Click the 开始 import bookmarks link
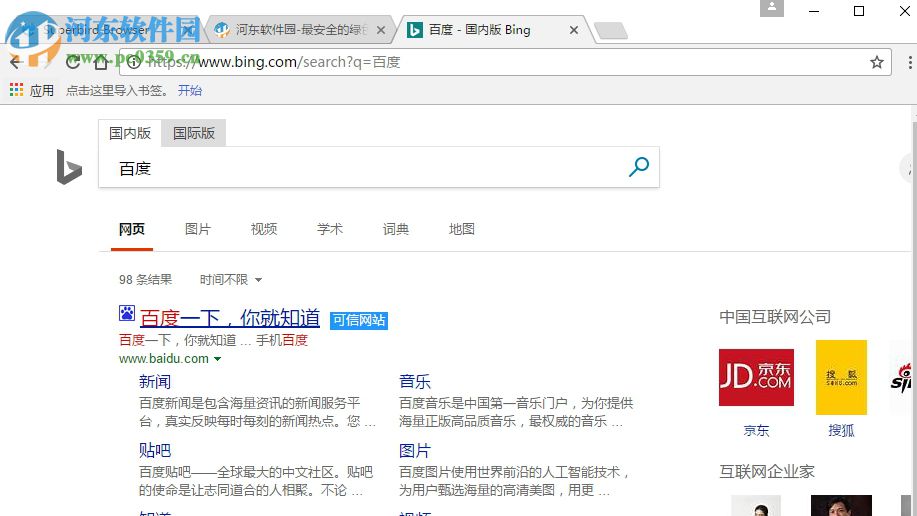The width and height of the screenshot is (917, 516). (190, 91)
